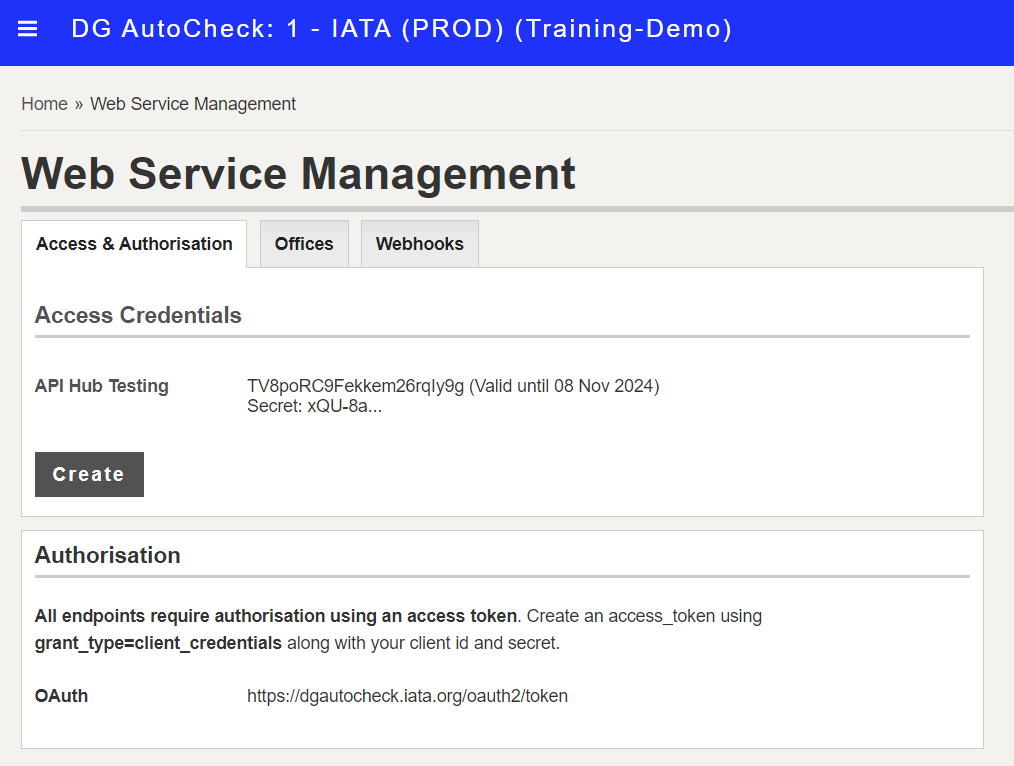
Task: Go to the Home breadcrumb link
Action: (x=45, y=104)
